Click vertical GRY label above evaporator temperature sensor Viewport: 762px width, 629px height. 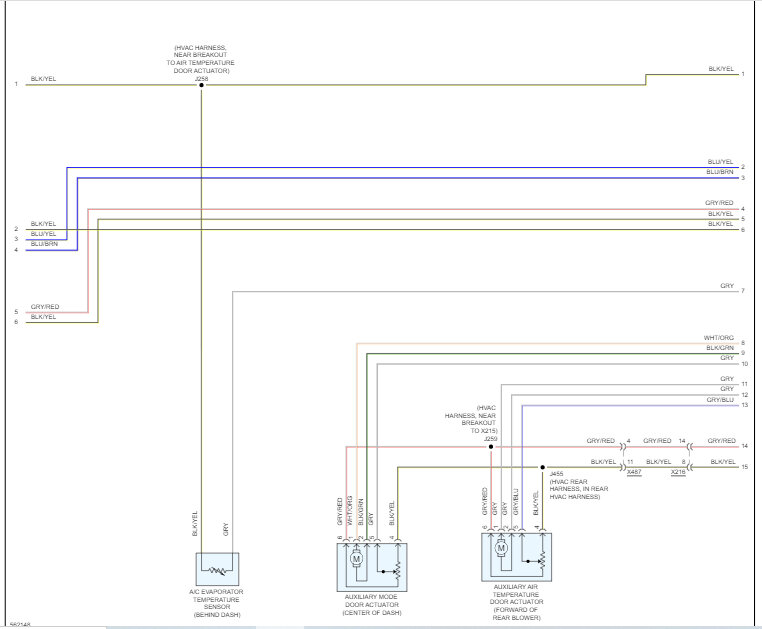pyautogui.click(x=225, y=529)
